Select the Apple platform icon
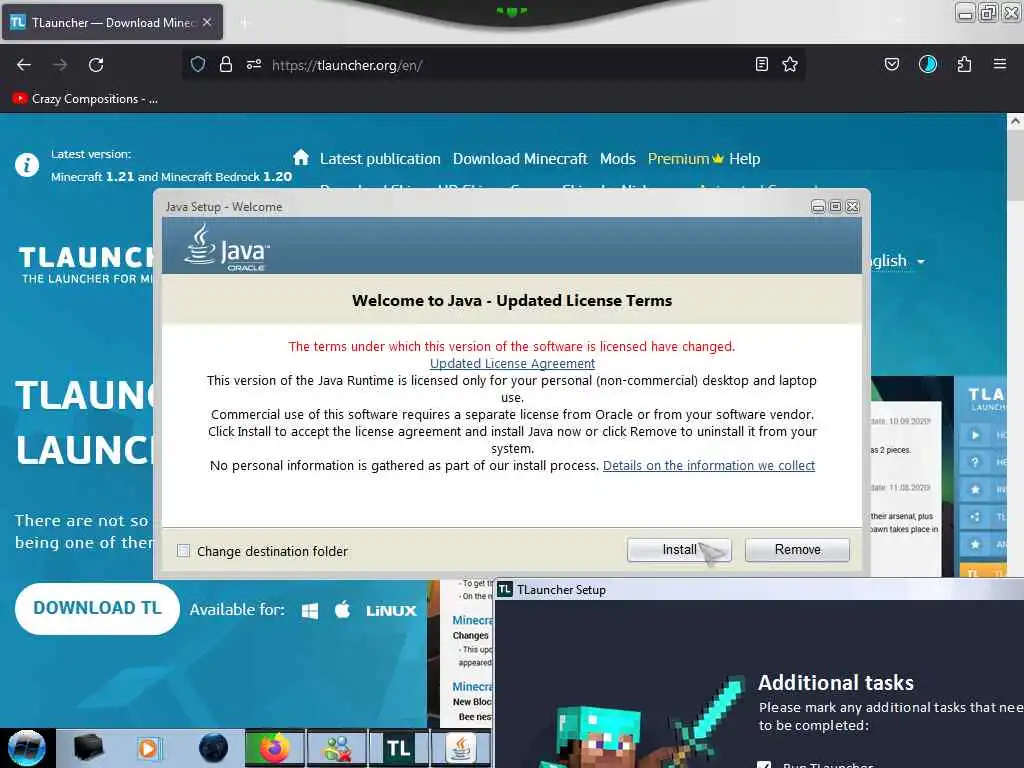The width and height of the screenshot is (1024, 768). pyautogui.click(x=342, y=610)
